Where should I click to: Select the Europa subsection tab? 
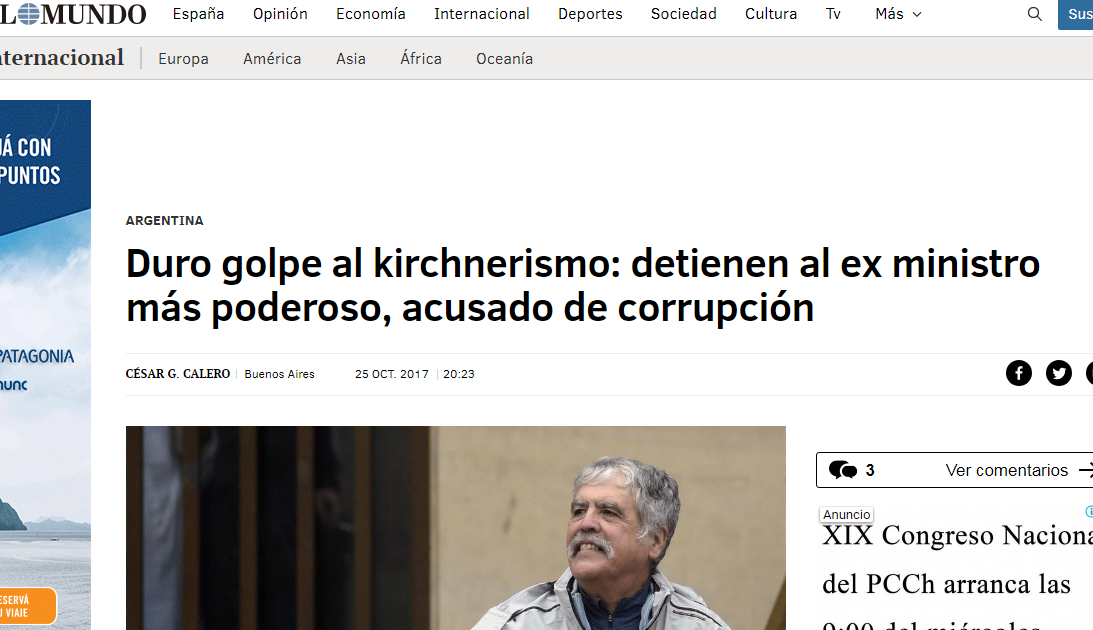183,59
